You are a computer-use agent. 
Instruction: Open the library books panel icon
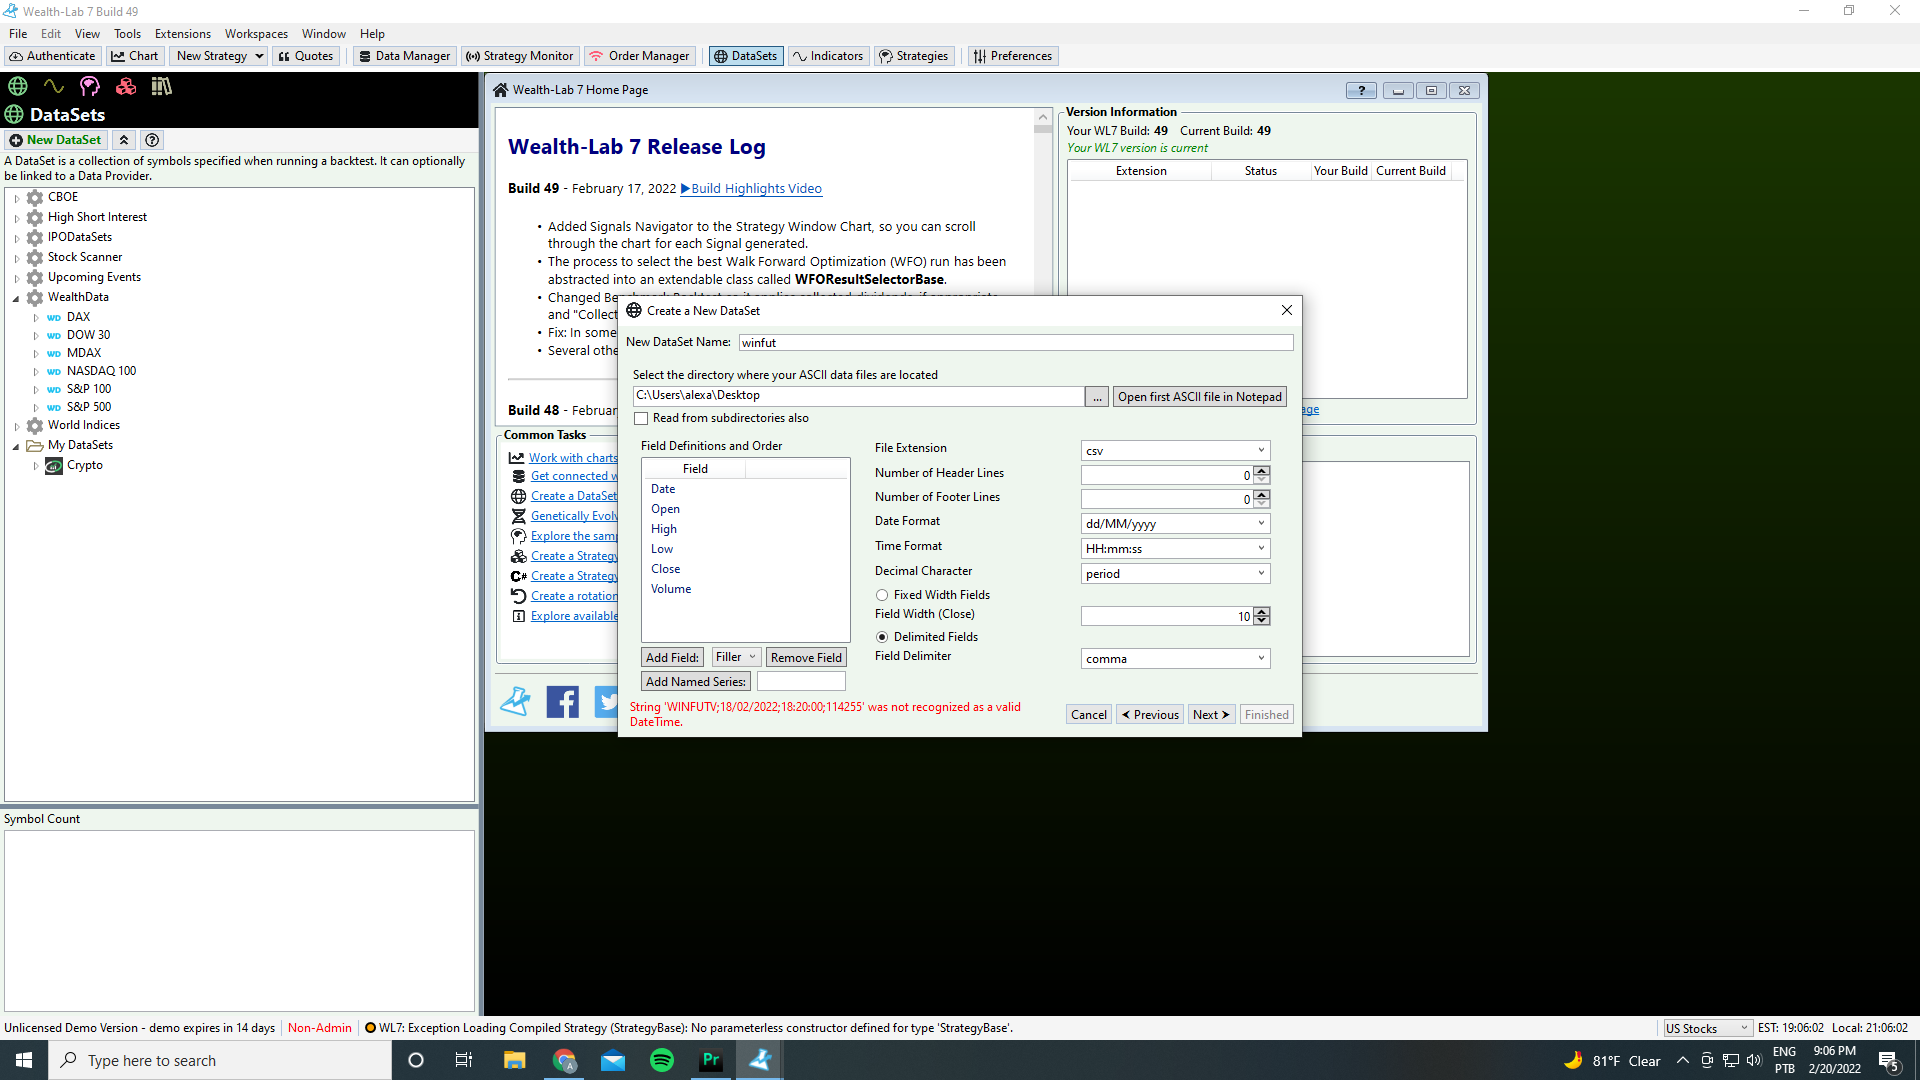click(x=161, y=86)
